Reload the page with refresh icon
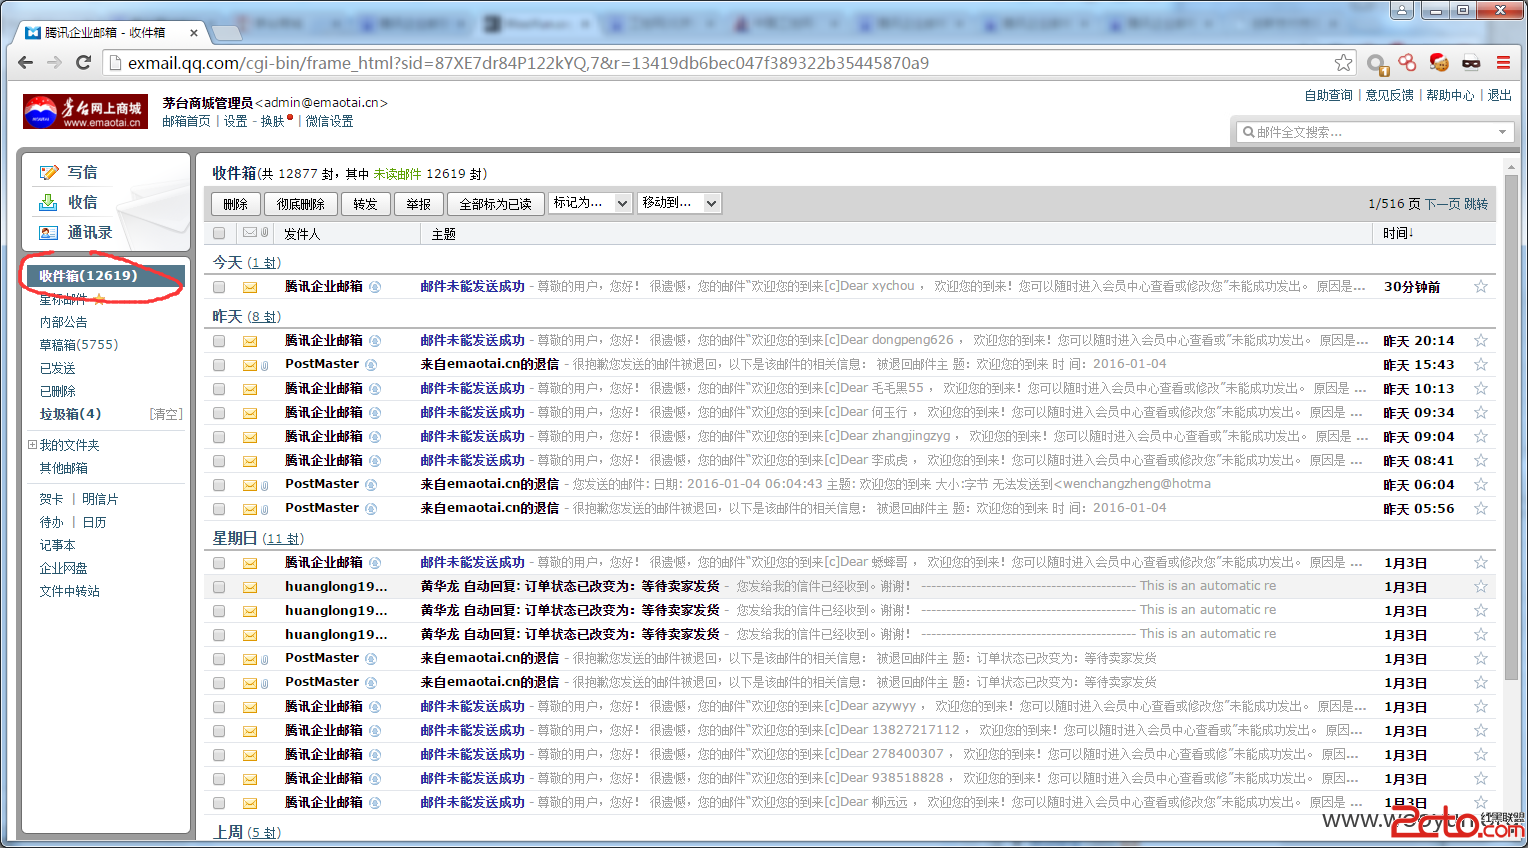This screenshot has height=848, width=1528. [x=84, y=63]
